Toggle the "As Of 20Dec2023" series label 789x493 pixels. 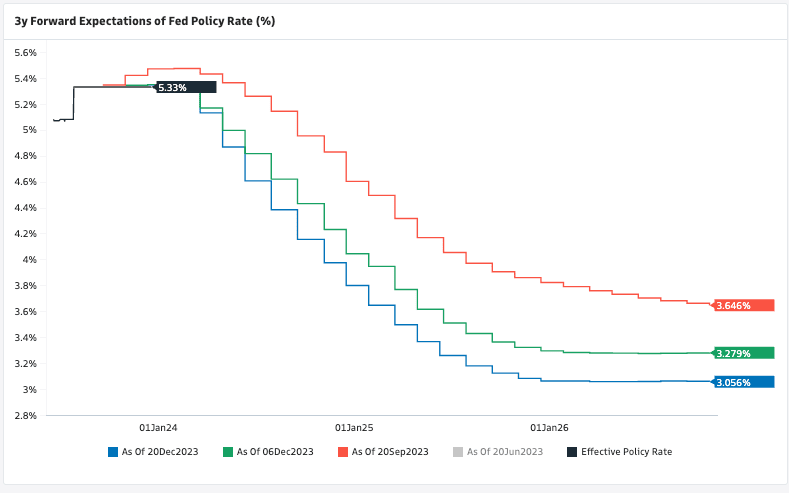click(x=159, y=452)
